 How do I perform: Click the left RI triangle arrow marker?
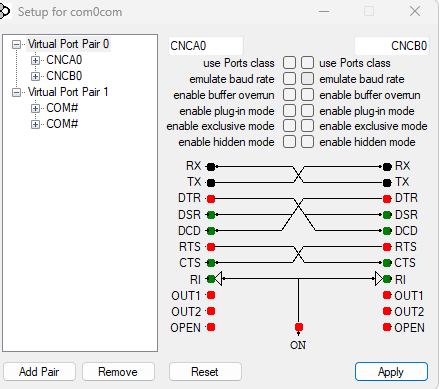(218, 279)
